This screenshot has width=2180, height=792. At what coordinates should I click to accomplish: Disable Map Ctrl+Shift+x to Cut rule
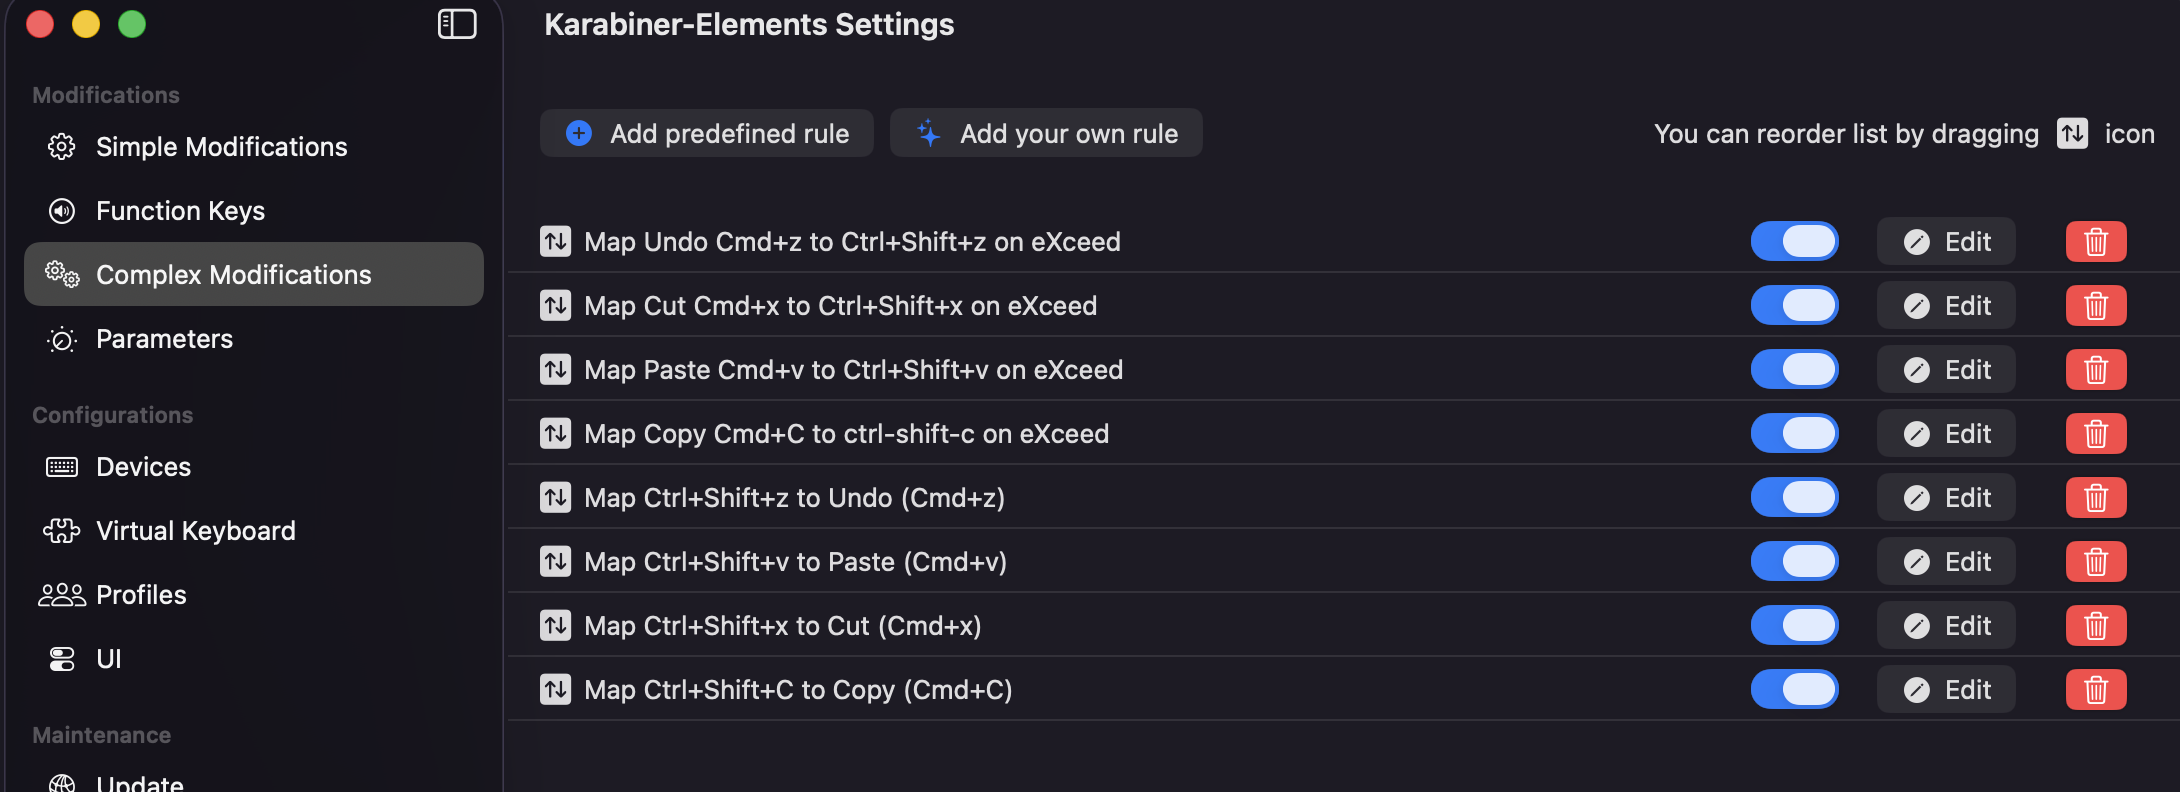click(x=1794, y=626)
